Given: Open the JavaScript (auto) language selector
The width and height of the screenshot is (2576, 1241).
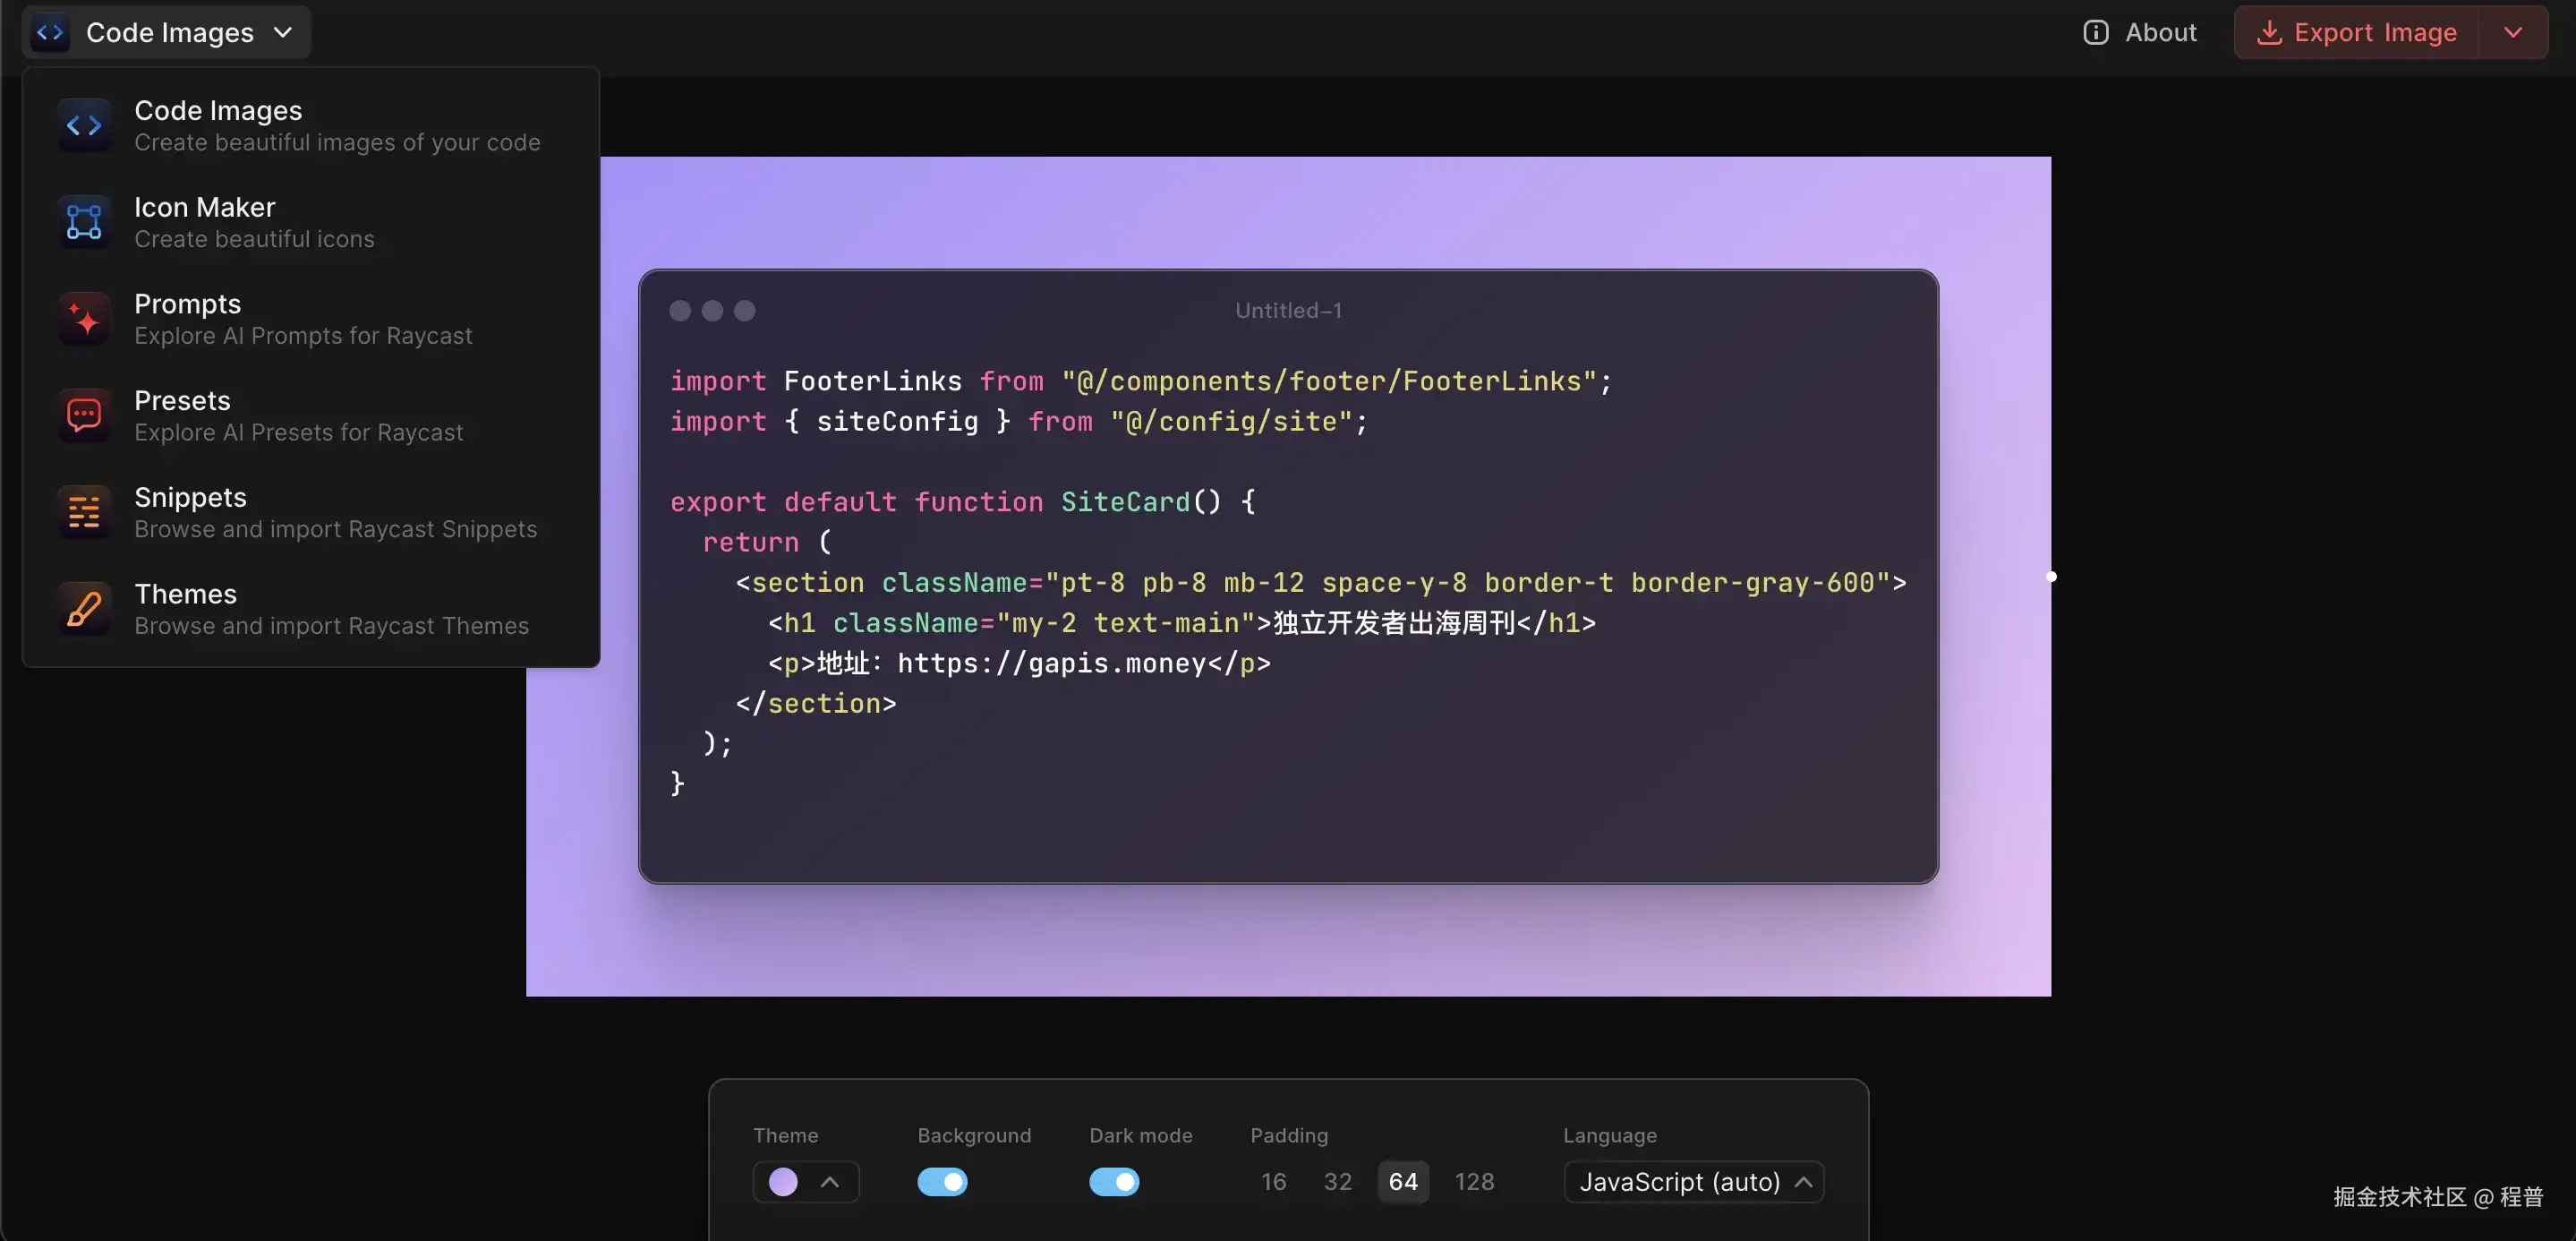Looking at the screenshot, I should point(1693,1181).
